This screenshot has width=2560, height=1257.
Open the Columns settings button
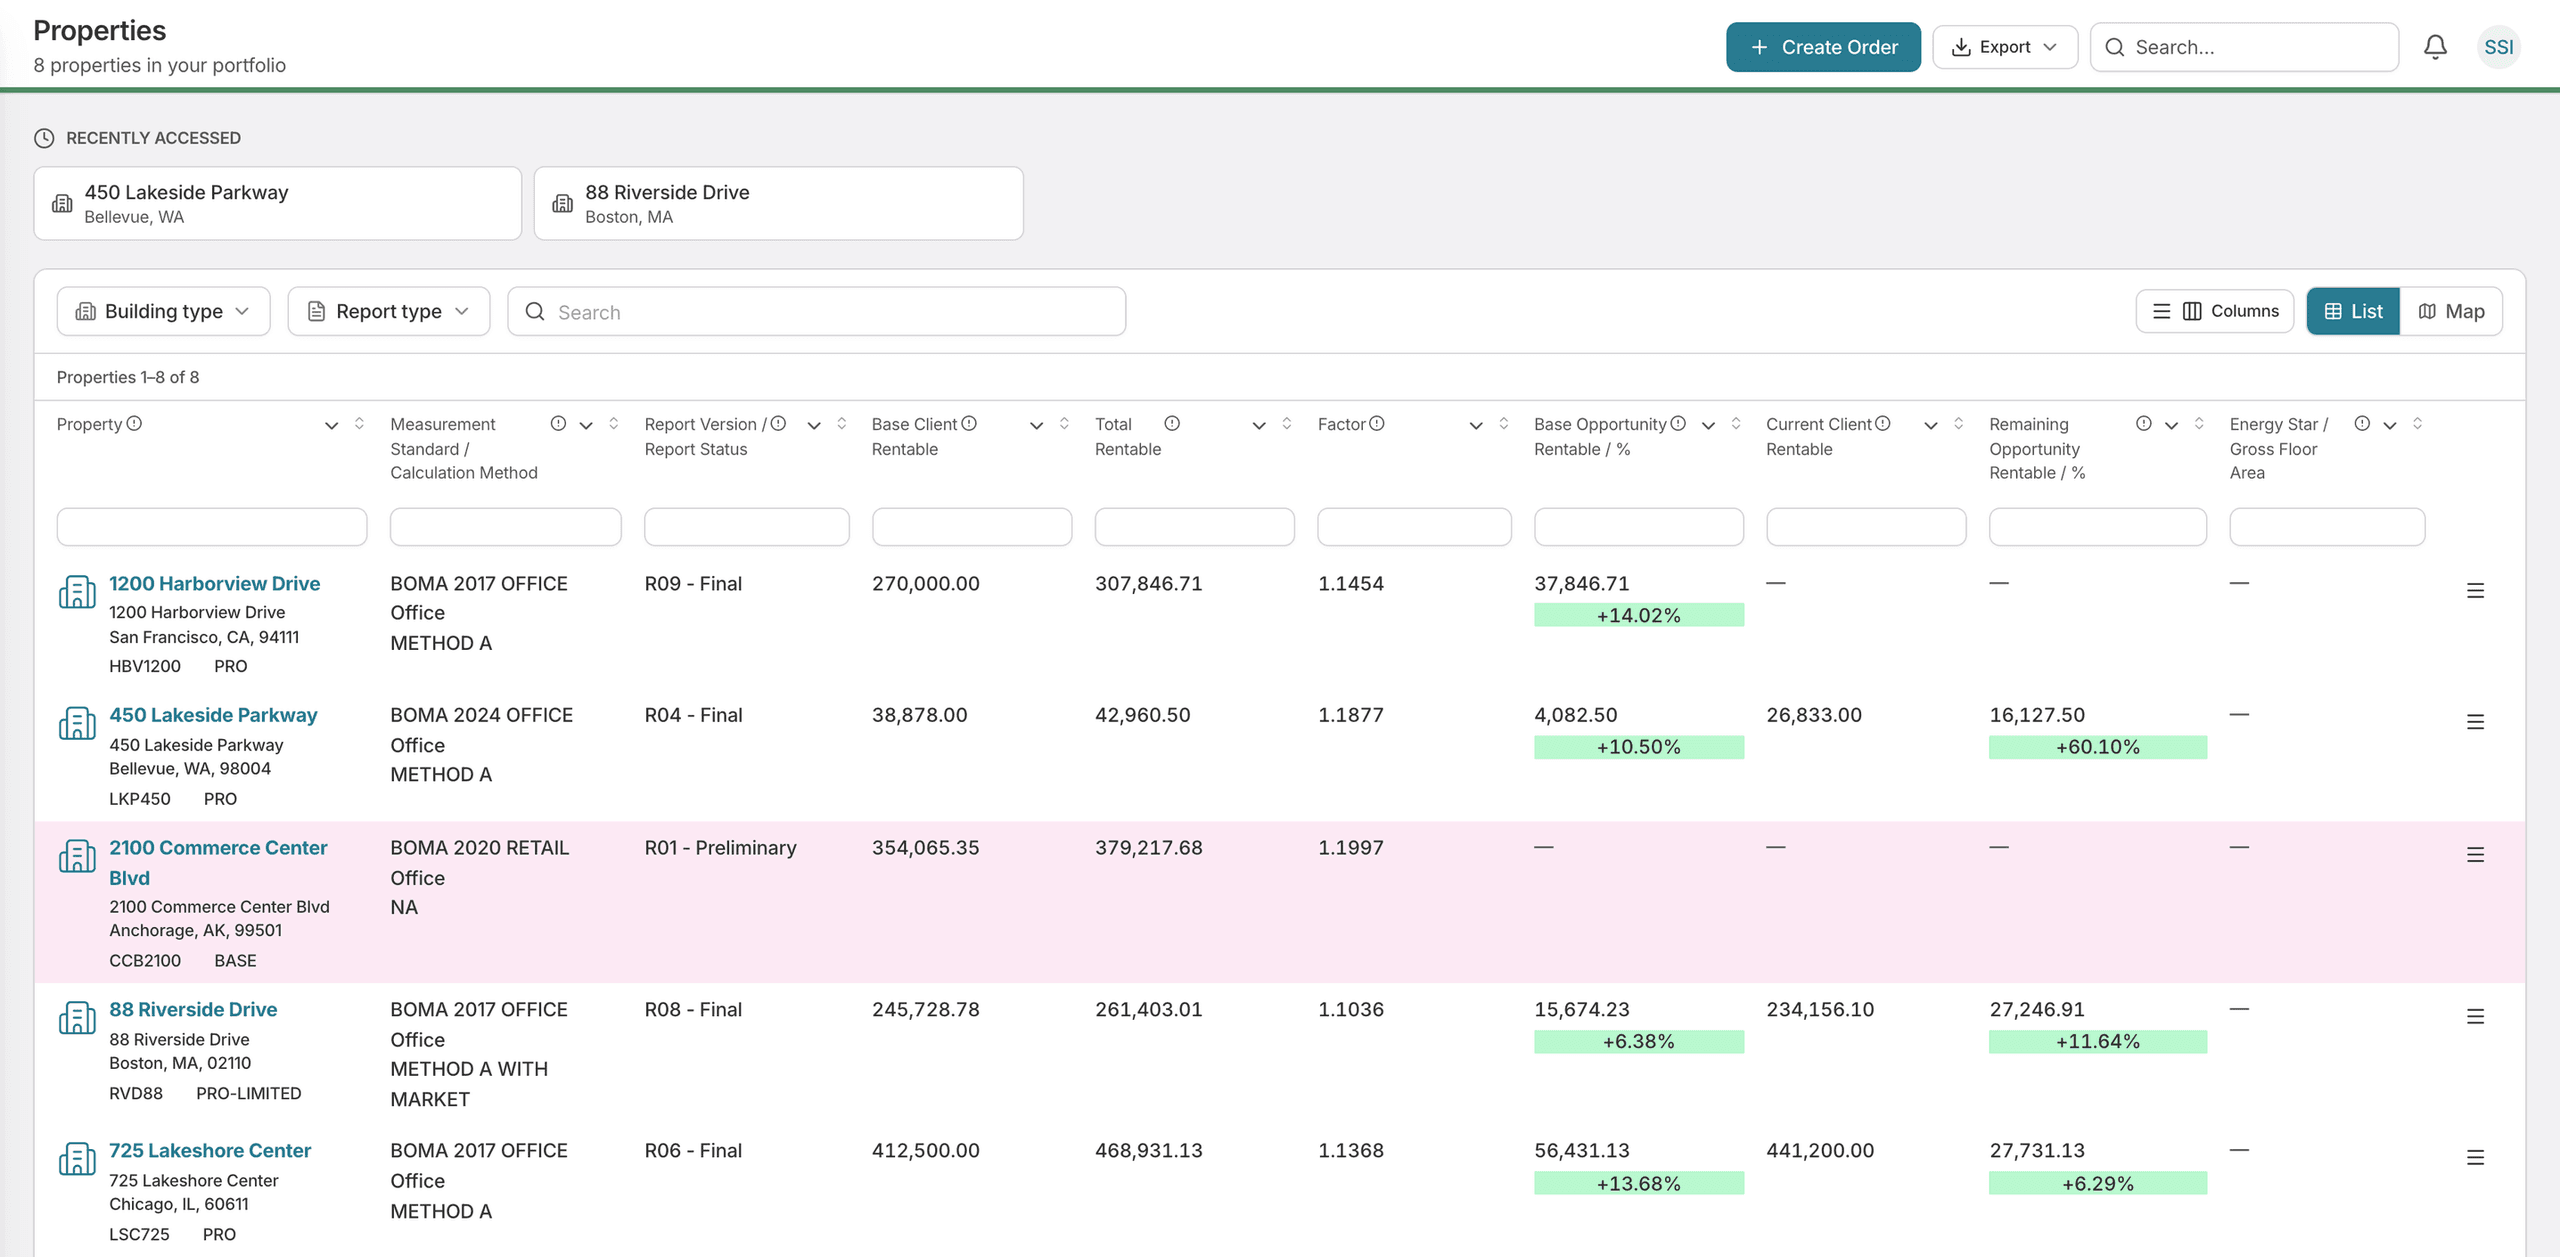(2215, 311)
